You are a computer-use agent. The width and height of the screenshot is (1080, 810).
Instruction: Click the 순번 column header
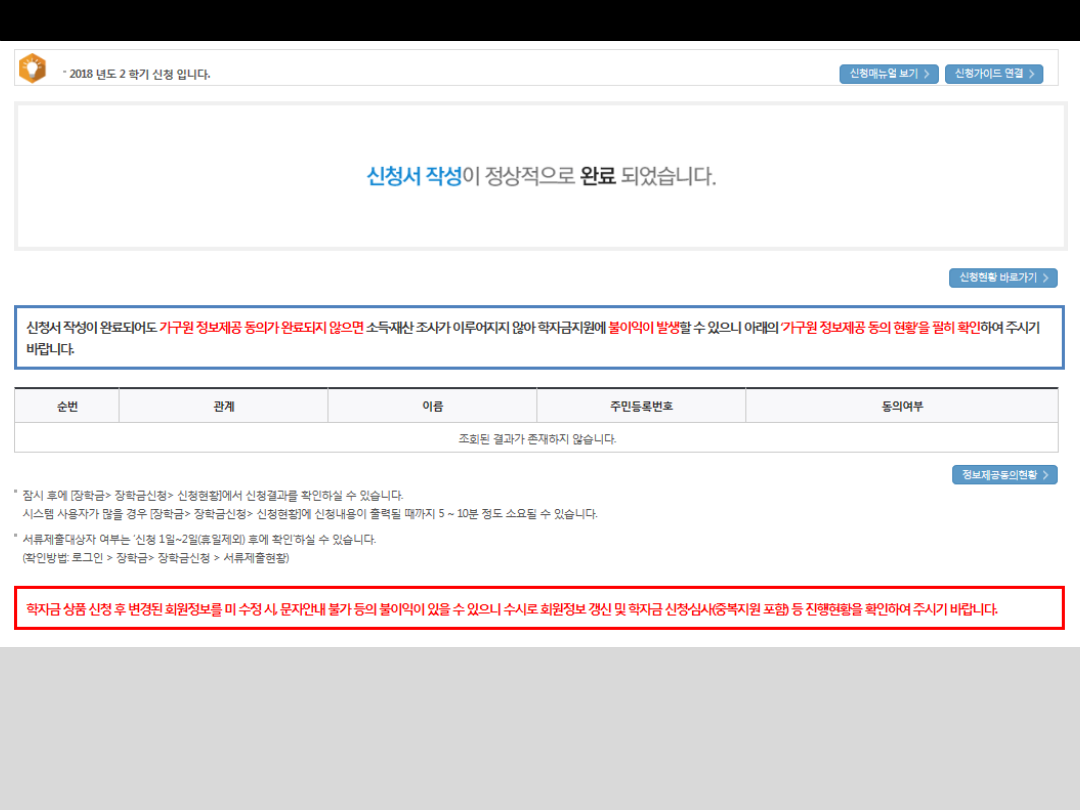pyautogui.click(x=67, y=406)
